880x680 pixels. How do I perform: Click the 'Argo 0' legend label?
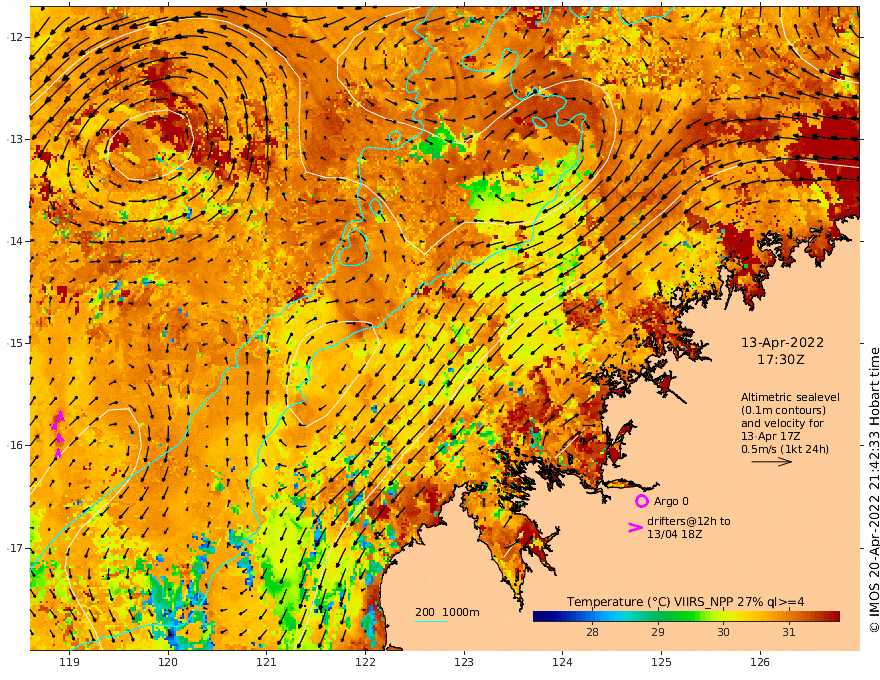point(671,501)
